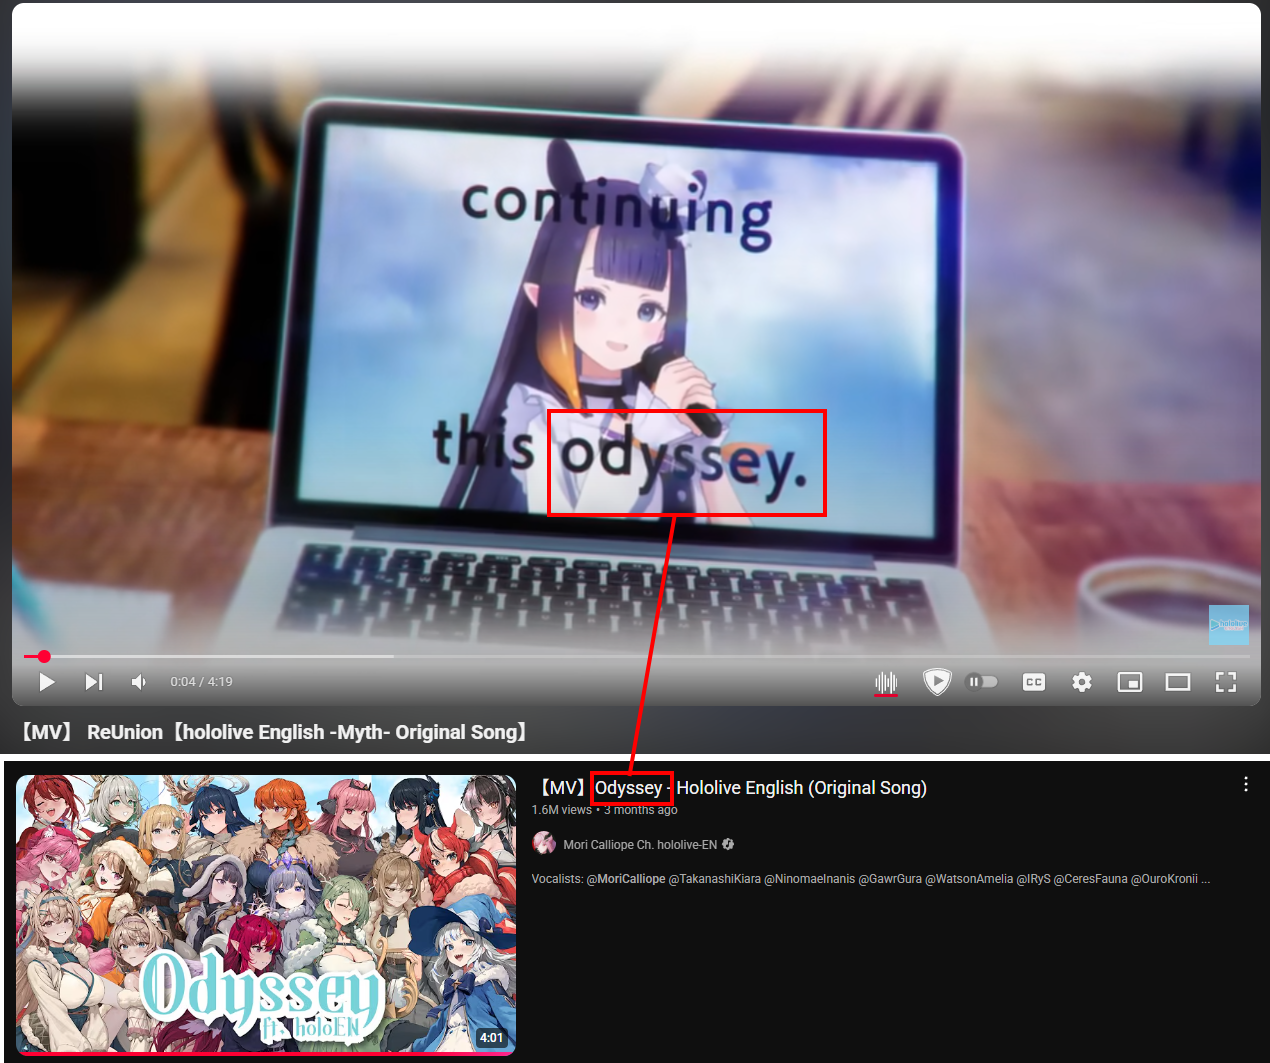The height and width of the screenshot is (1063, 1270).
Task: Click the shield play extension icon
Action: [x=936, y=682]
